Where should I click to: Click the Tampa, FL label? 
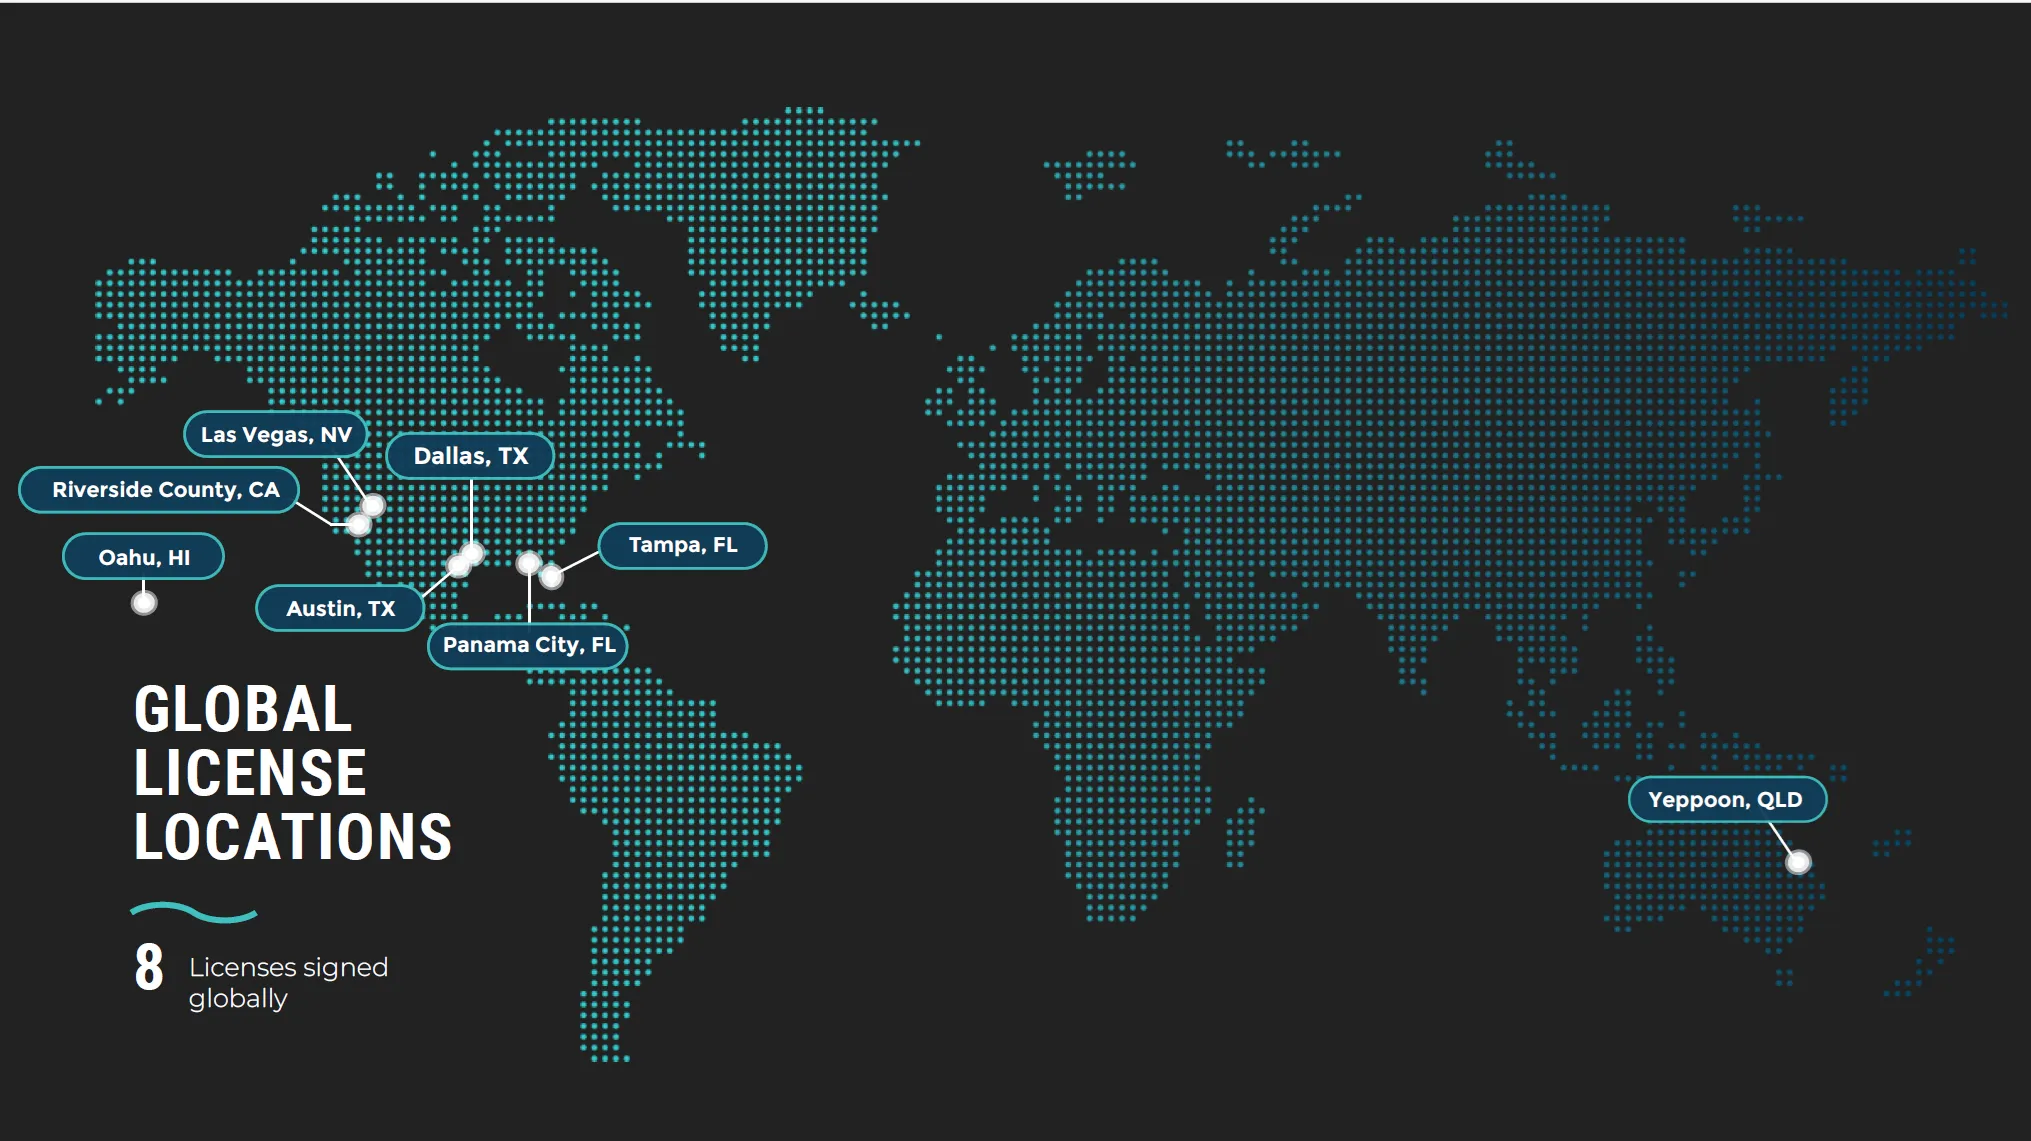click(682, 545)
